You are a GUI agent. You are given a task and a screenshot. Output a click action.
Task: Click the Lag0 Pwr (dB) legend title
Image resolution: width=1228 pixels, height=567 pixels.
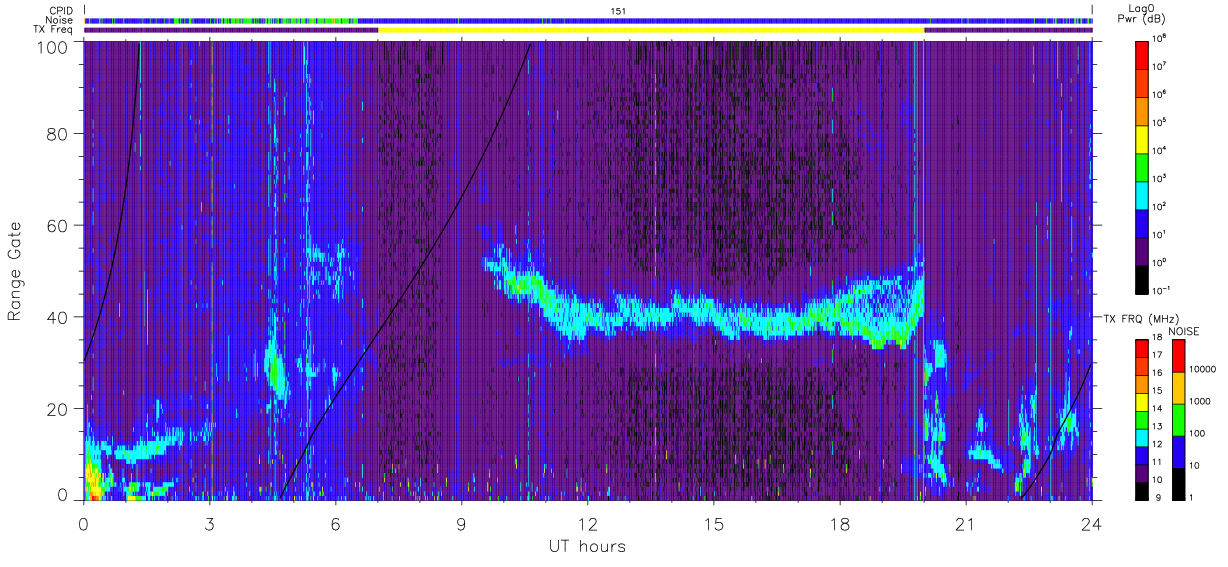pos(1141,14)
